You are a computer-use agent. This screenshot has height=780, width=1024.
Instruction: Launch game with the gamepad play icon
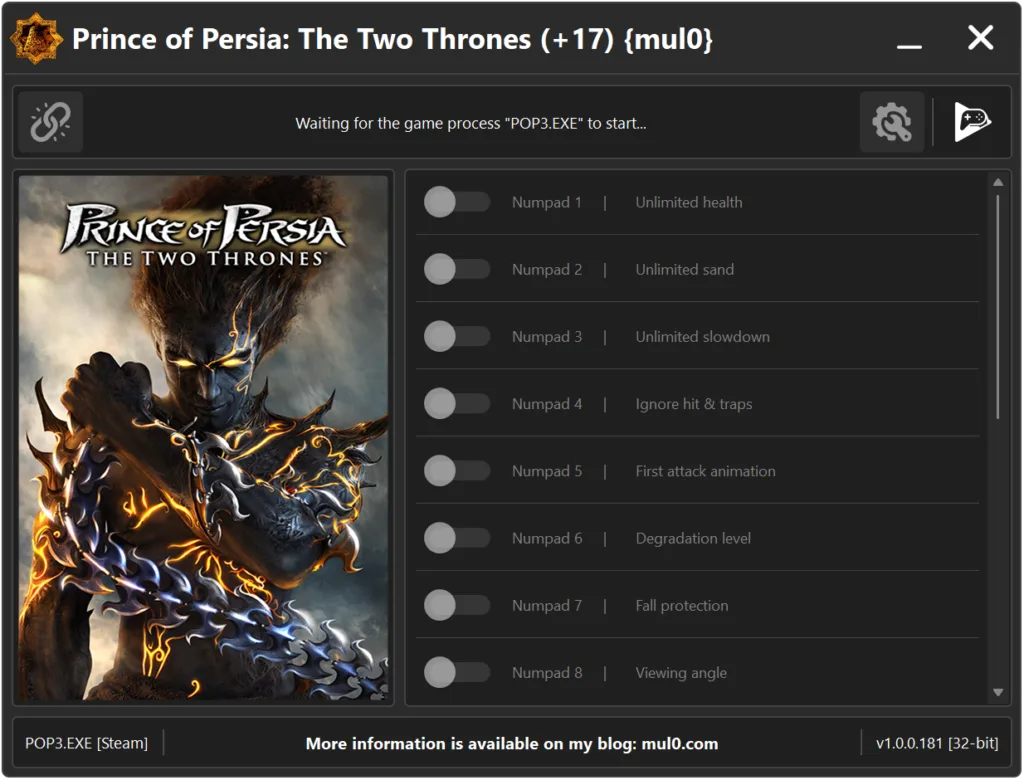(972, 122)
